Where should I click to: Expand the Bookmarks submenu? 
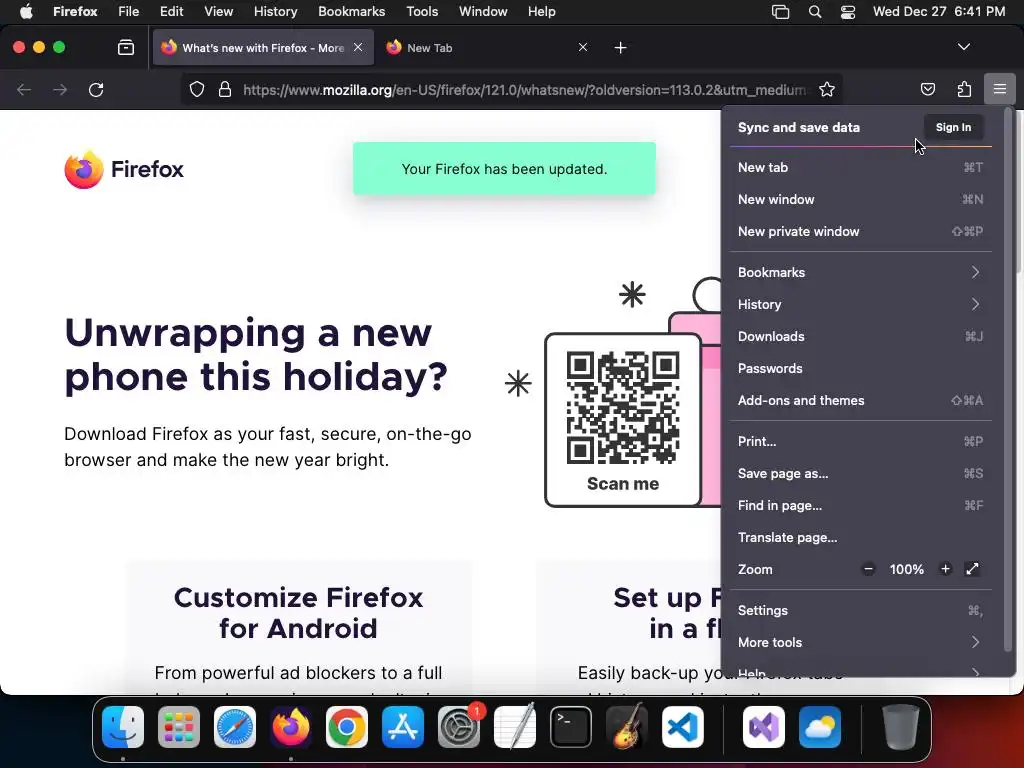tap(861, 272)
